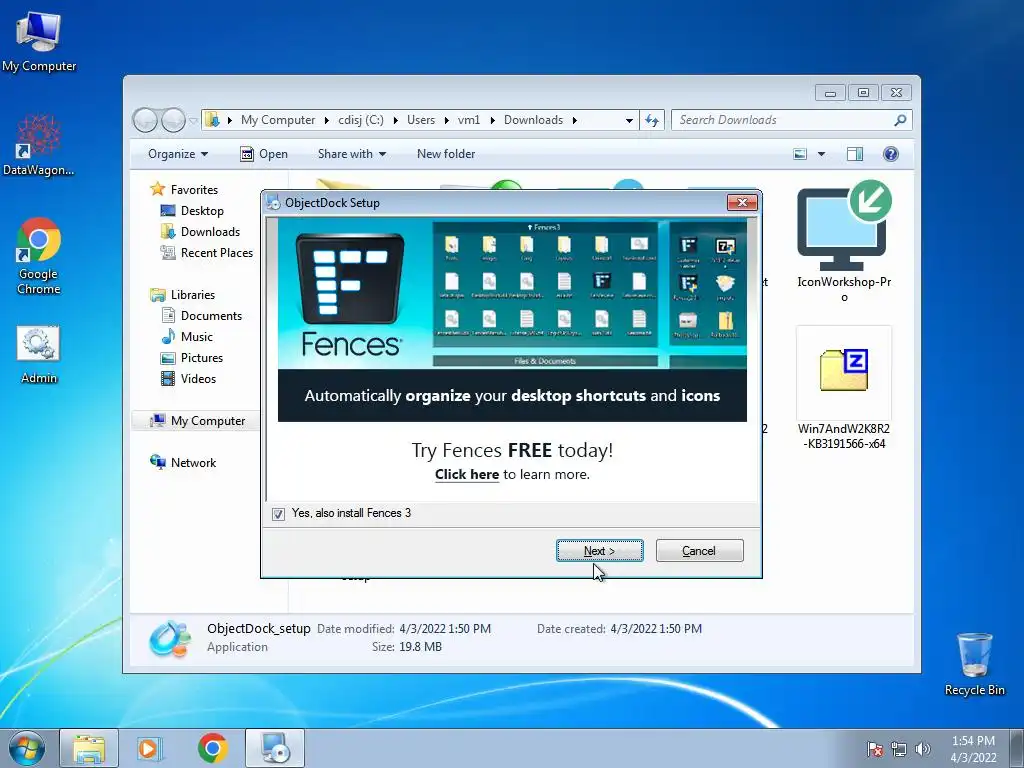Open the Admin desktop icon

[39, 355]
